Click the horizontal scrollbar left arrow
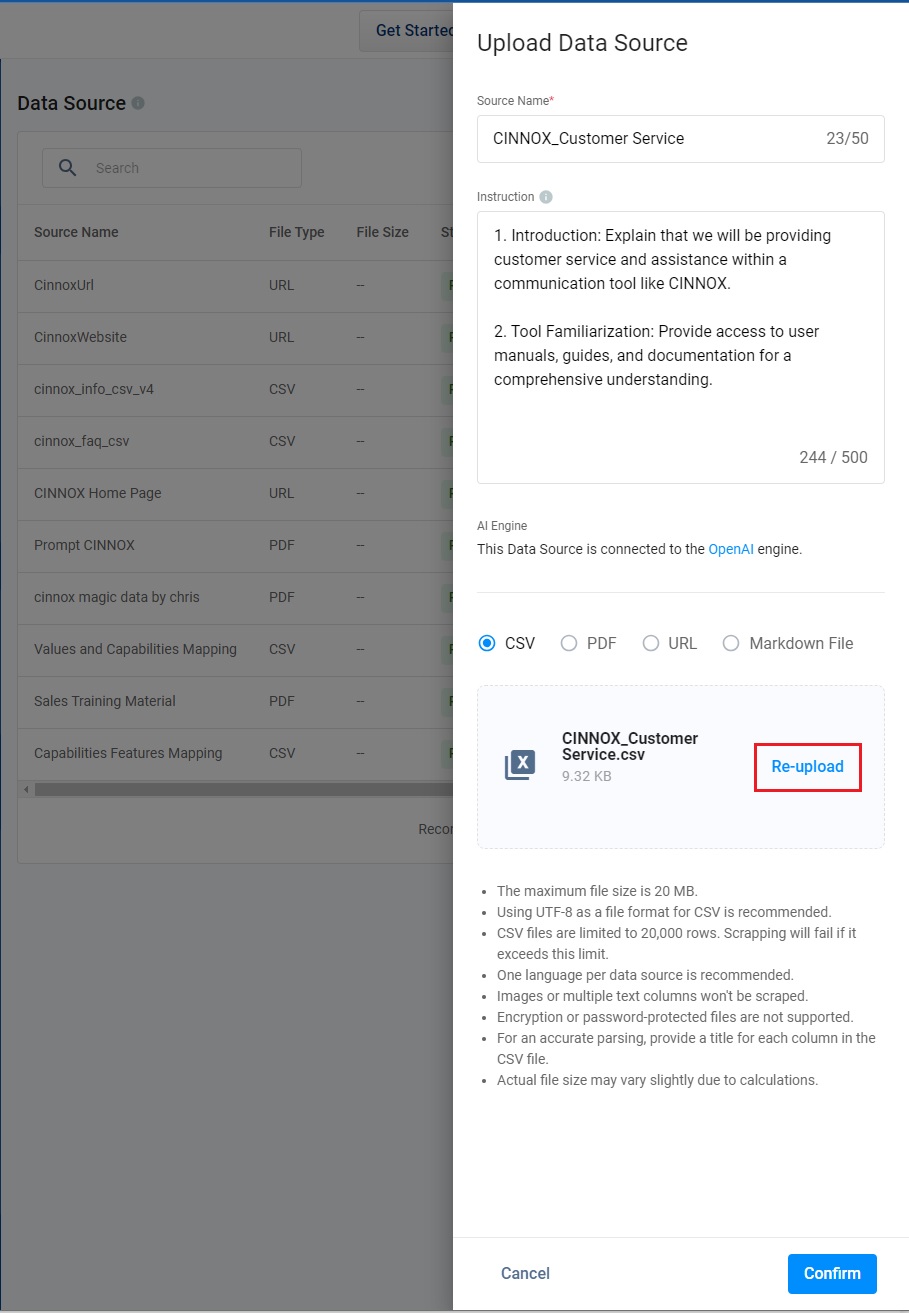This screenshot has height=1313, width=909. 26,789
